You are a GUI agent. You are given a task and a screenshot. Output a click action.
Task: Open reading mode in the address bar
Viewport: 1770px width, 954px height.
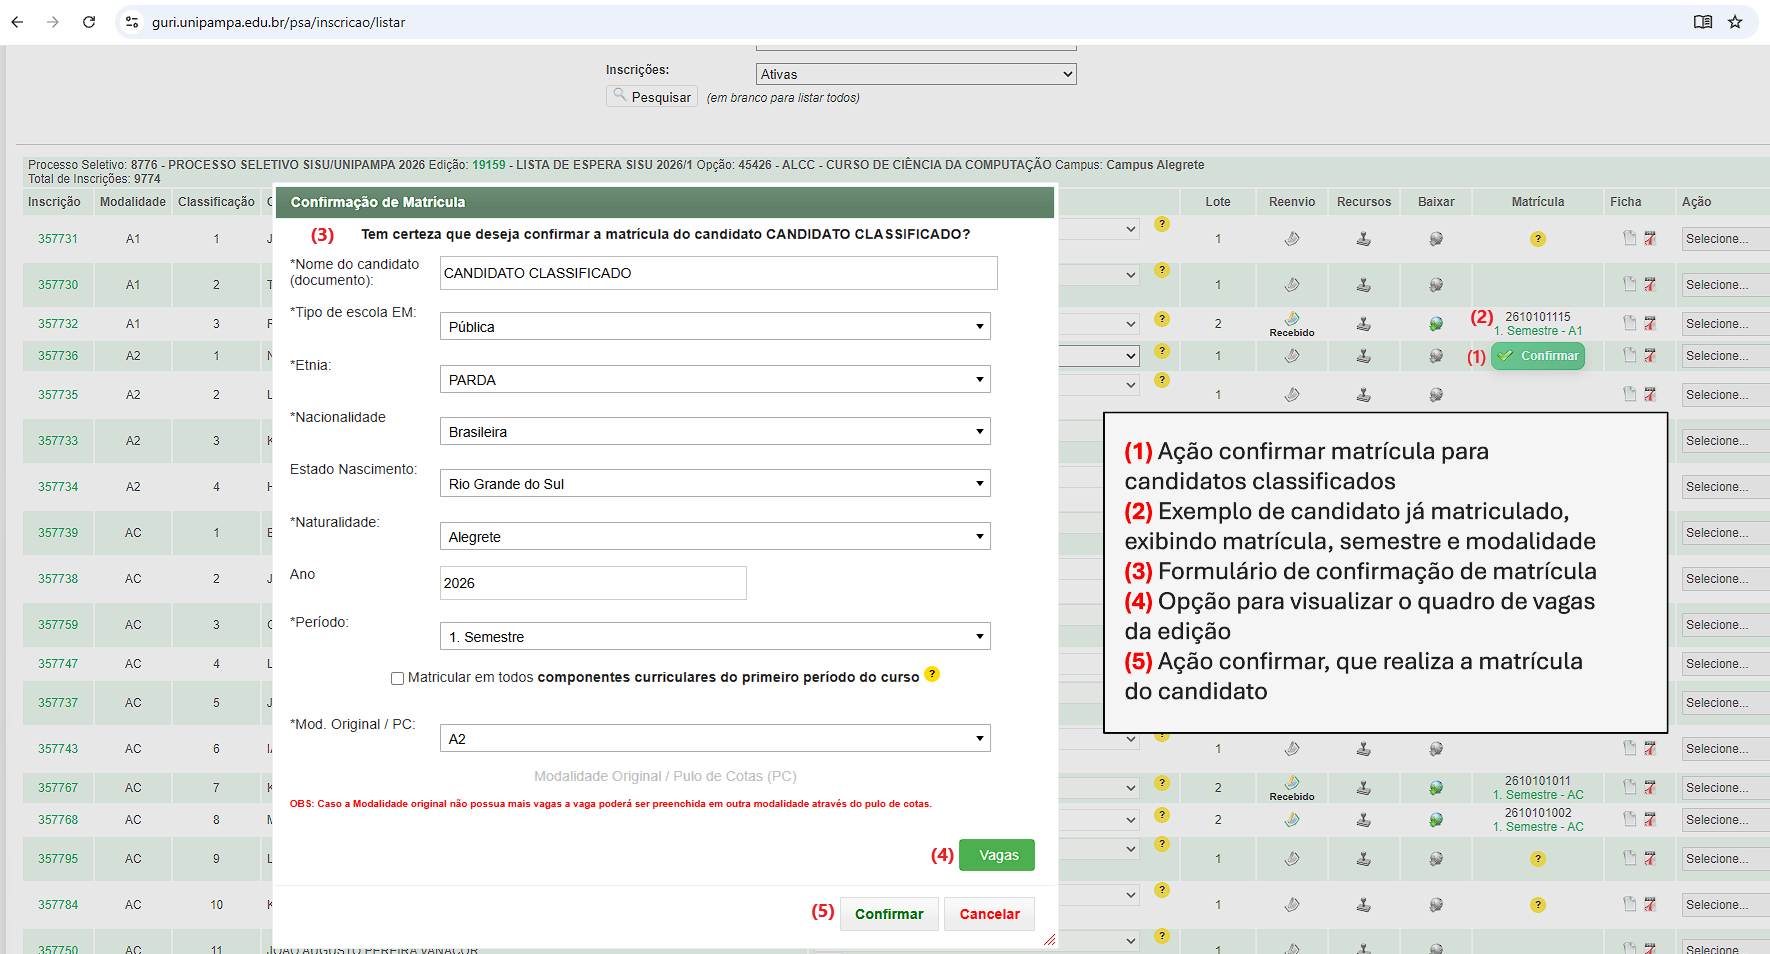coord(1703,22)
